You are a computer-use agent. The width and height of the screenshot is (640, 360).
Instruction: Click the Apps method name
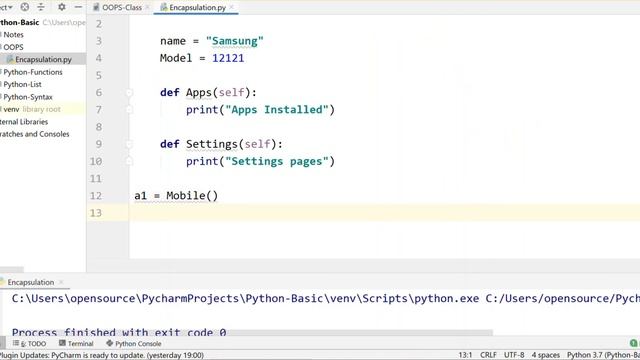[x=199, y=93]
